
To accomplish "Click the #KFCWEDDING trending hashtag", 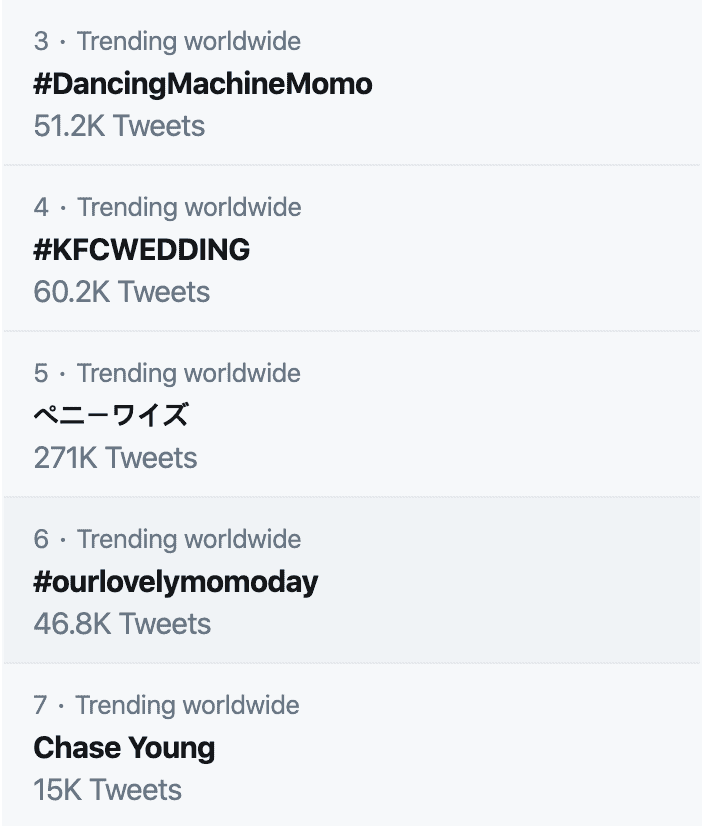I will (141, 250).
